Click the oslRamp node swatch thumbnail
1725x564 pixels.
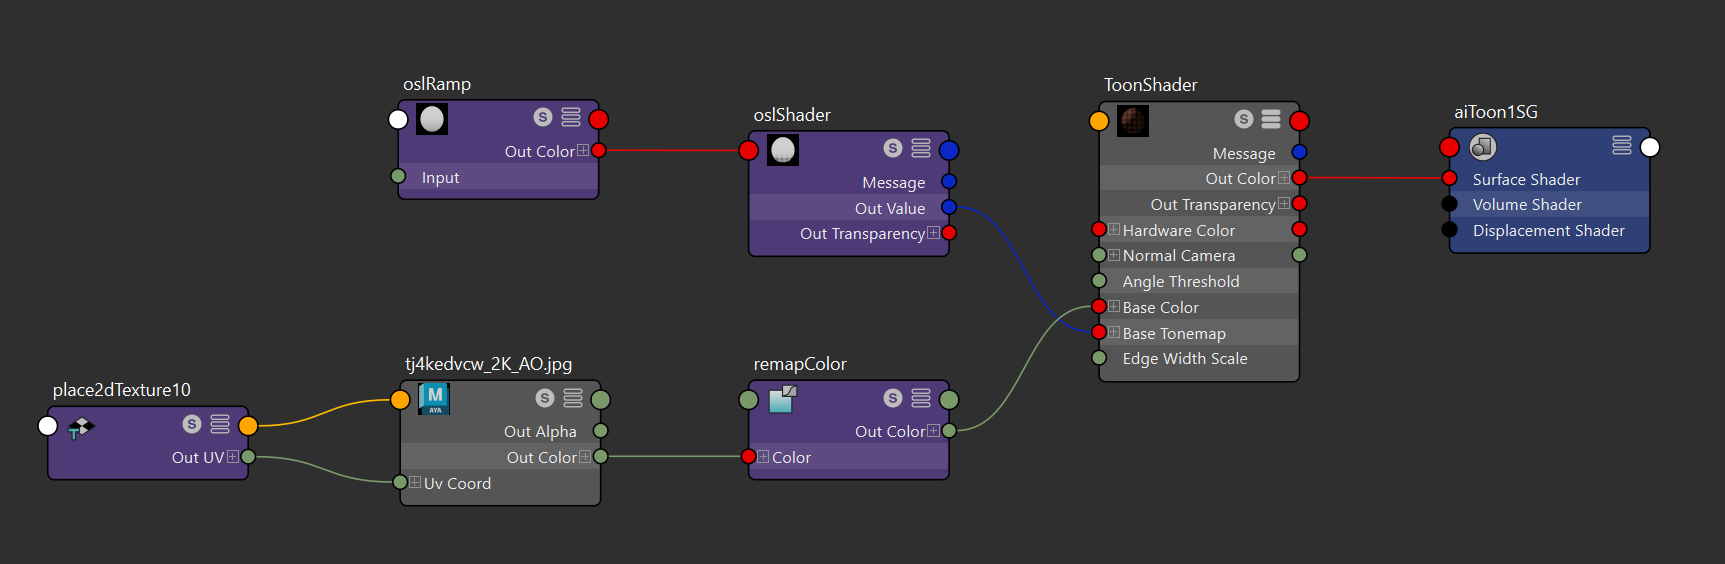[432, 119]
